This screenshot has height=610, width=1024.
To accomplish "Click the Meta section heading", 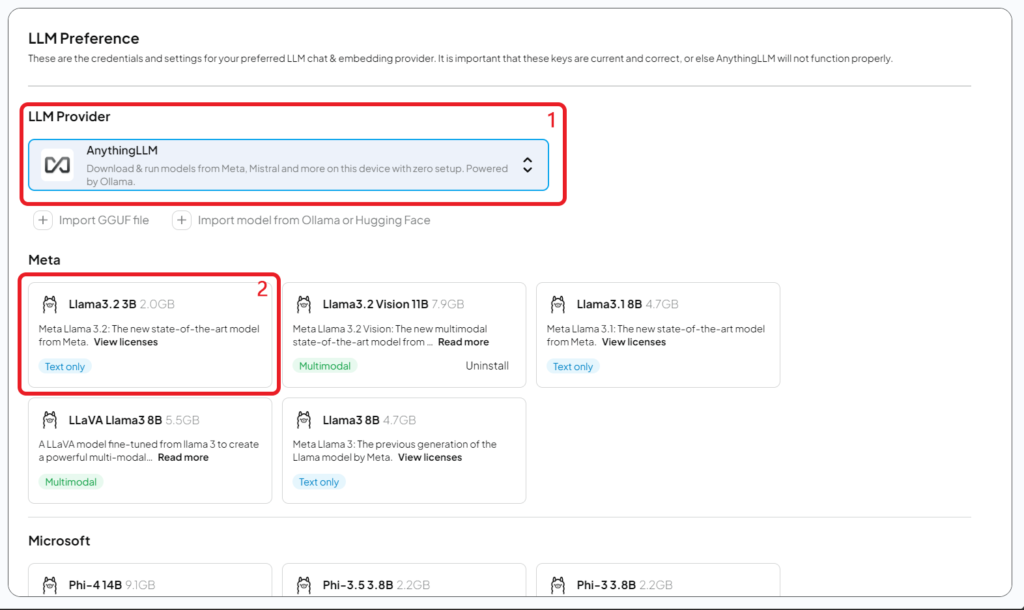I will 44,259.
